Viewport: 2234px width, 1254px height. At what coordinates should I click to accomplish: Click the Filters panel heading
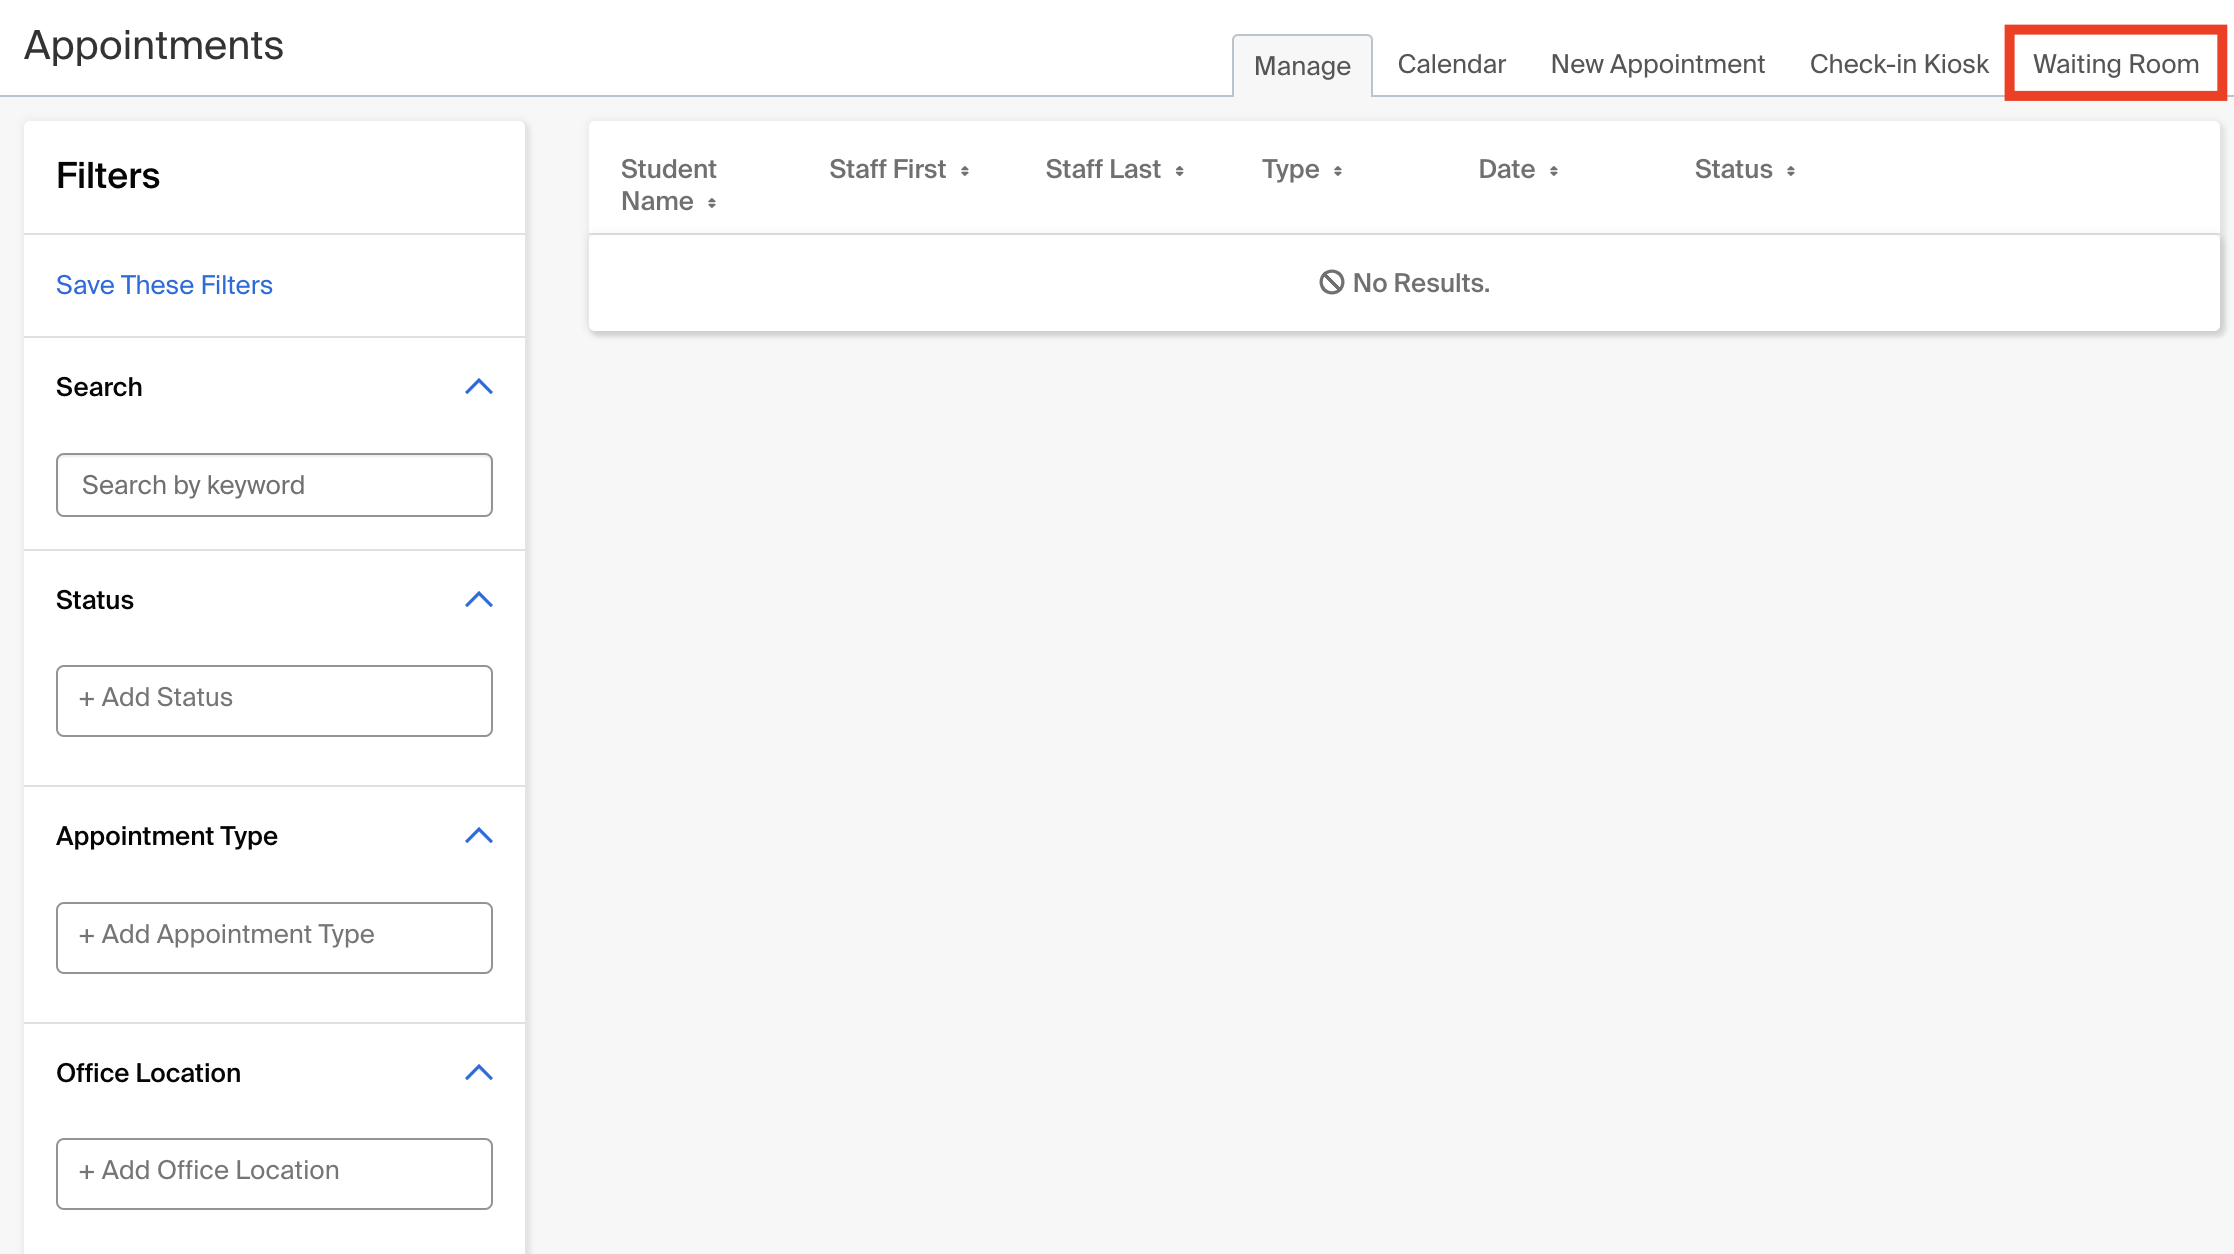[x=108, y=176]
